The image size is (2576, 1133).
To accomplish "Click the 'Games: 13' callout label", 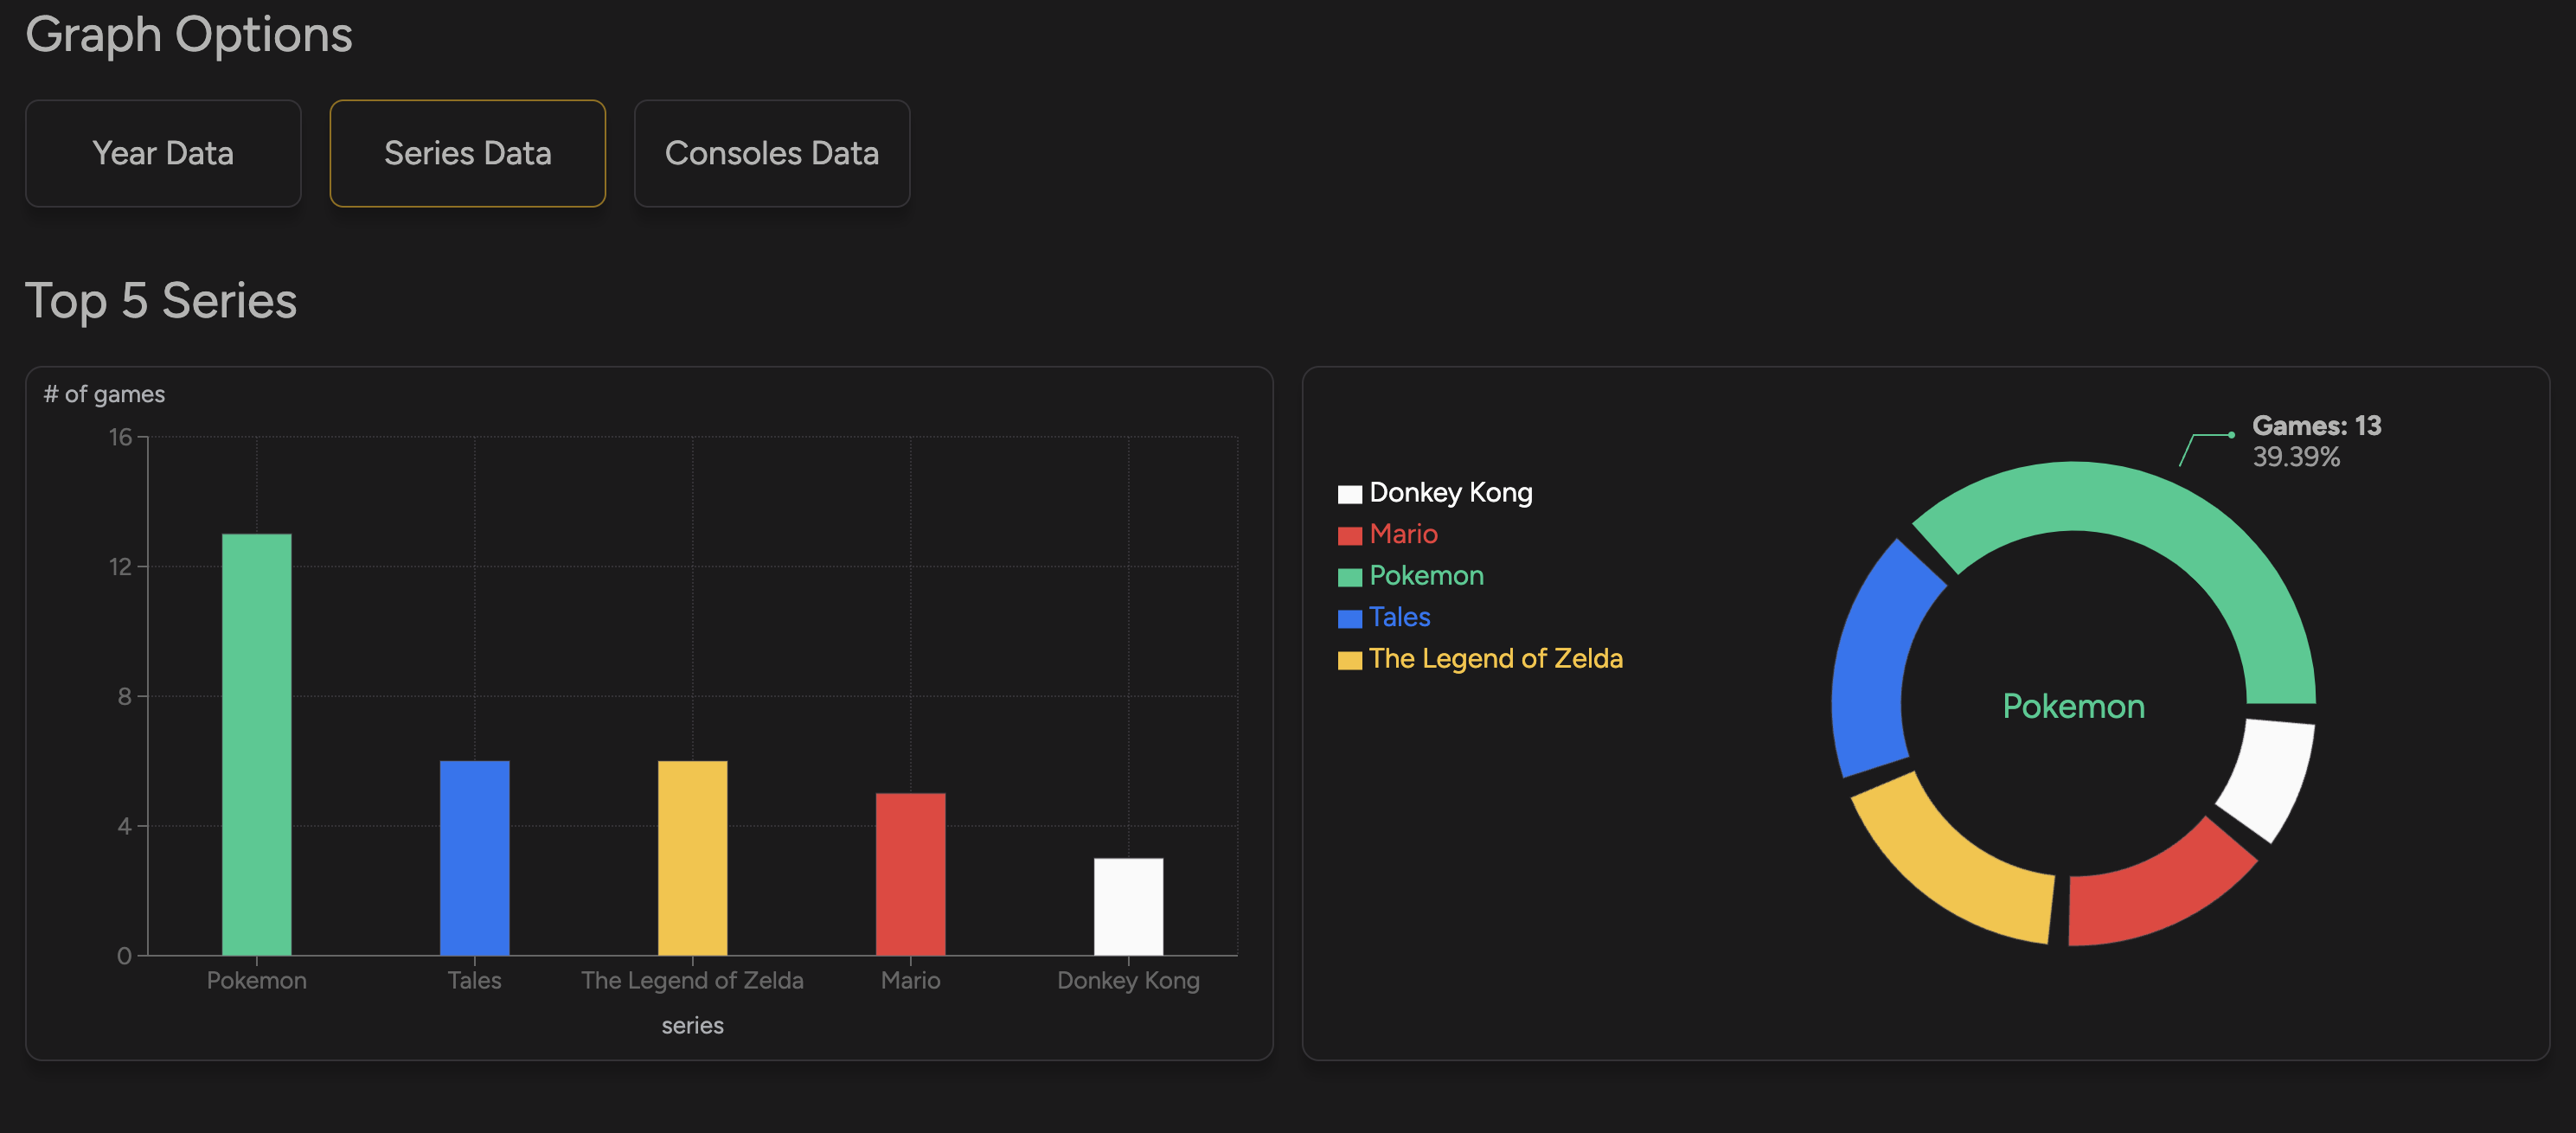I will (x=2316, y=426).
